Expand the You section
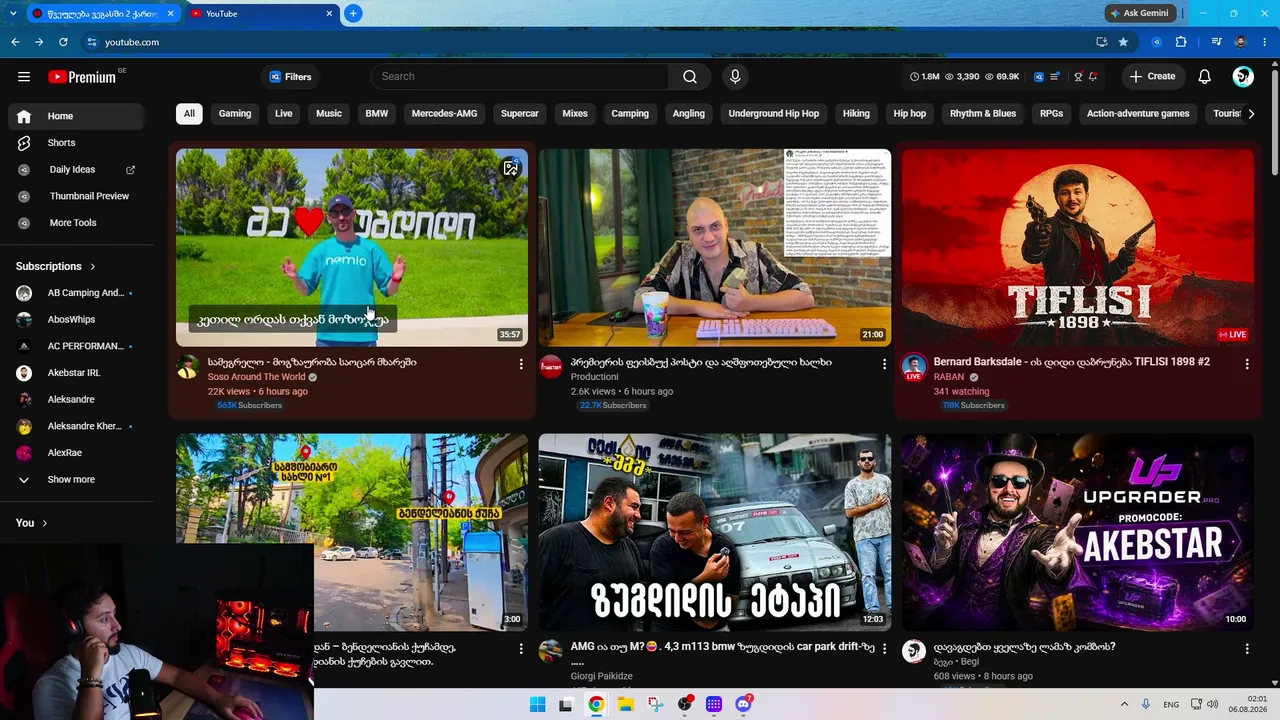This screenshot has height=720, width=1280. 32,523
